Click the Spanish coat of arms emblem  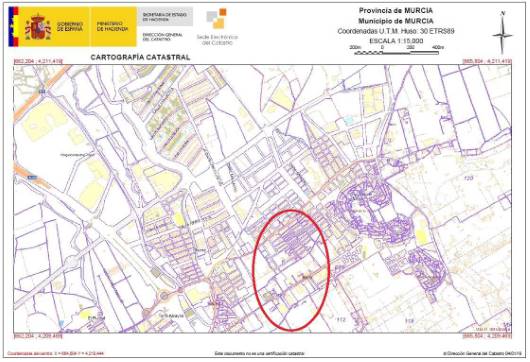[x=38, y=27]
